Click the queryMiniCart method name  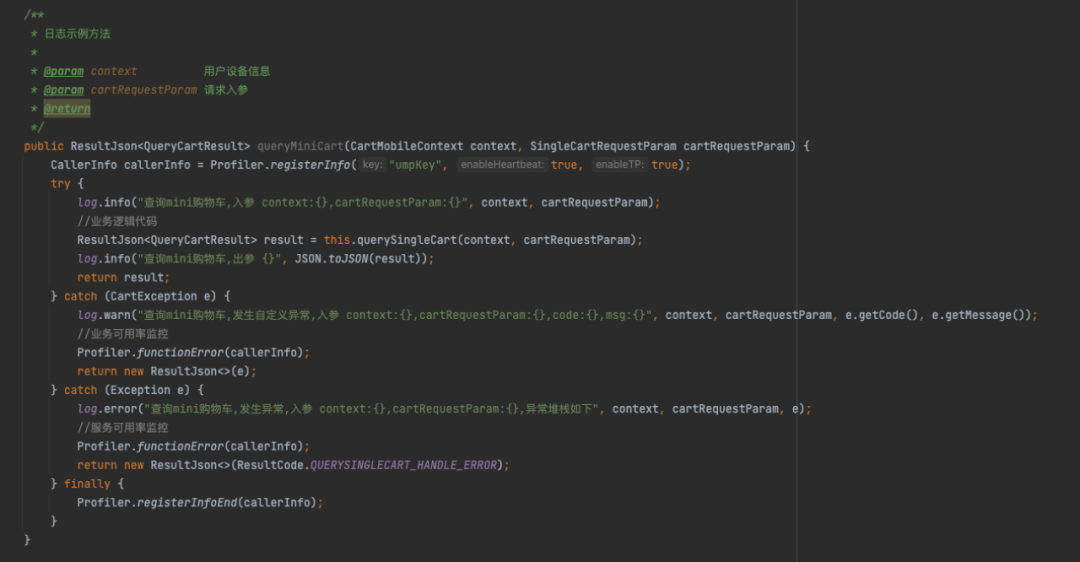(300, 146)
